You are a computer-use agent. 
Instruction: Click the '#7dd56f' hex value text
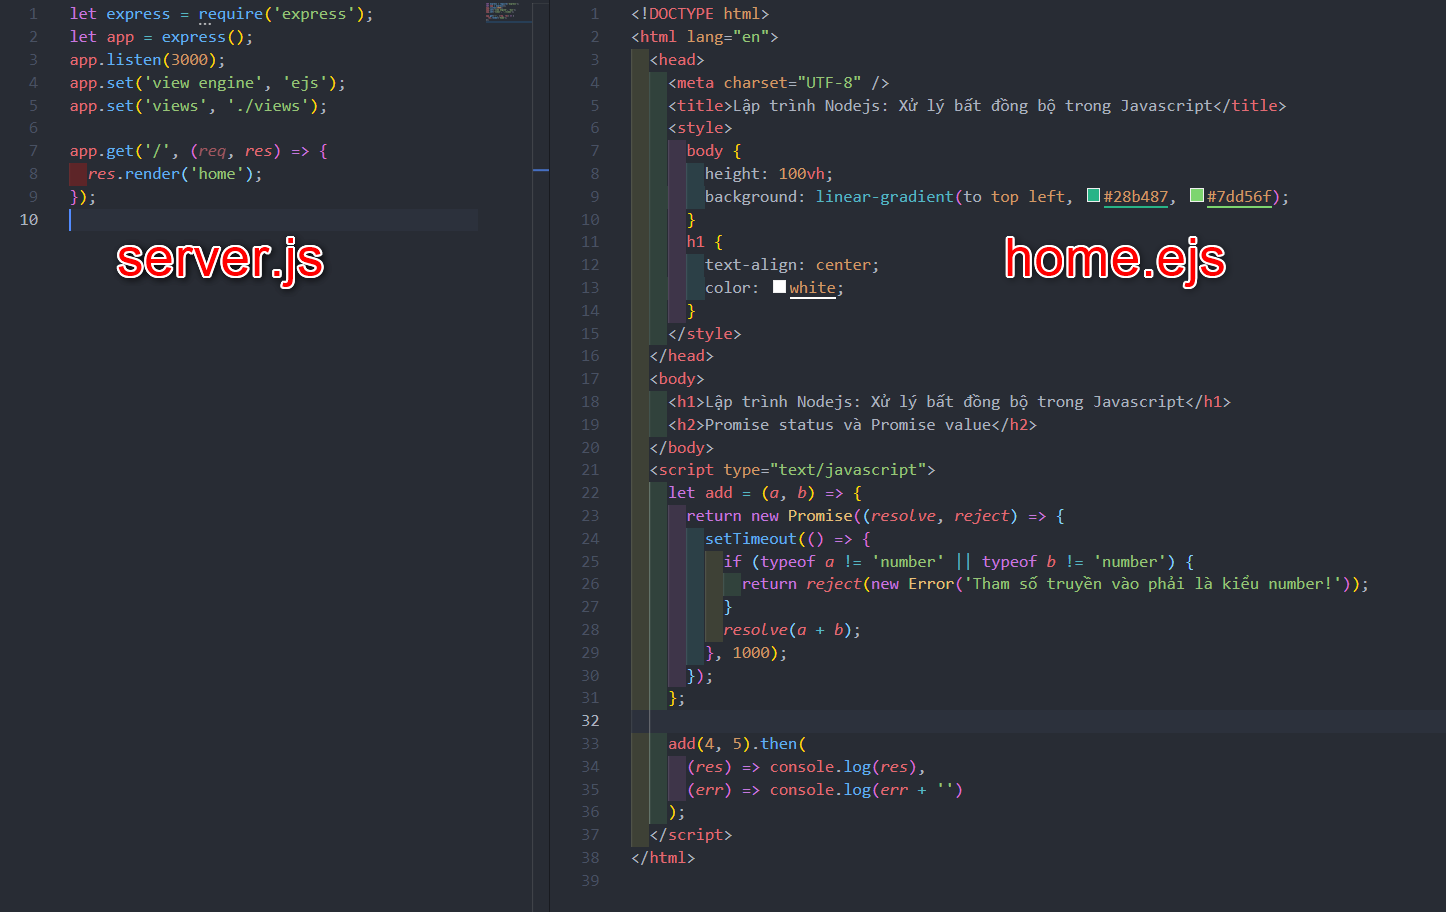coord(1239,197)
